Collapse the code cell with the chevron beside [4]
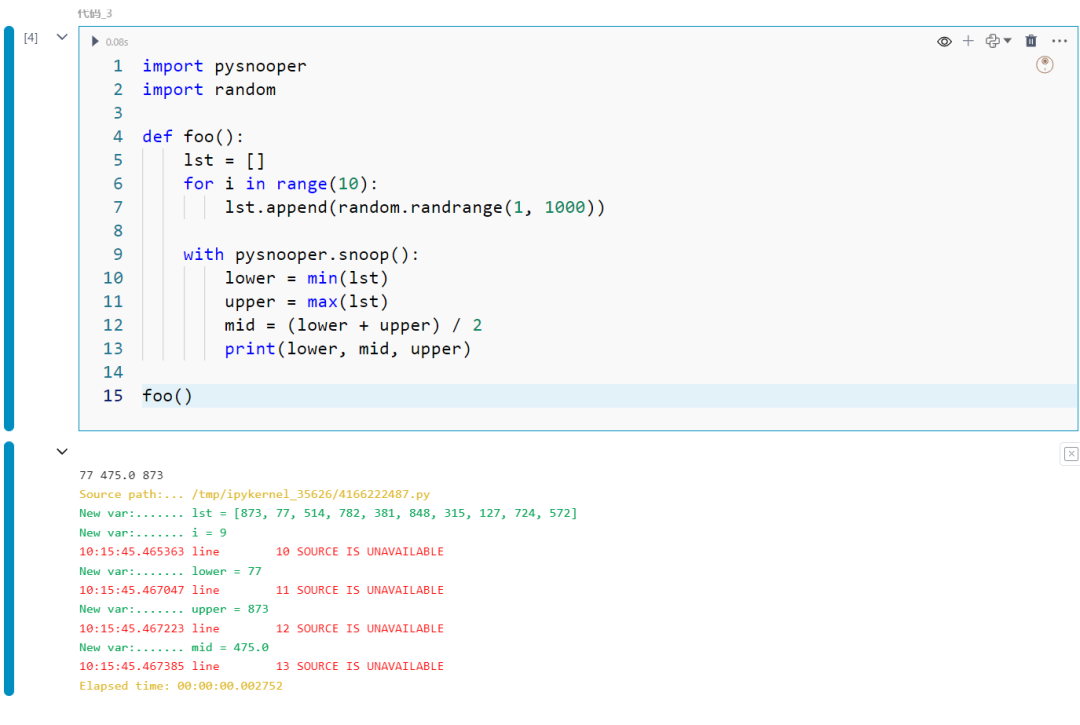The image size is (1080, 725). tap(62, 37)
